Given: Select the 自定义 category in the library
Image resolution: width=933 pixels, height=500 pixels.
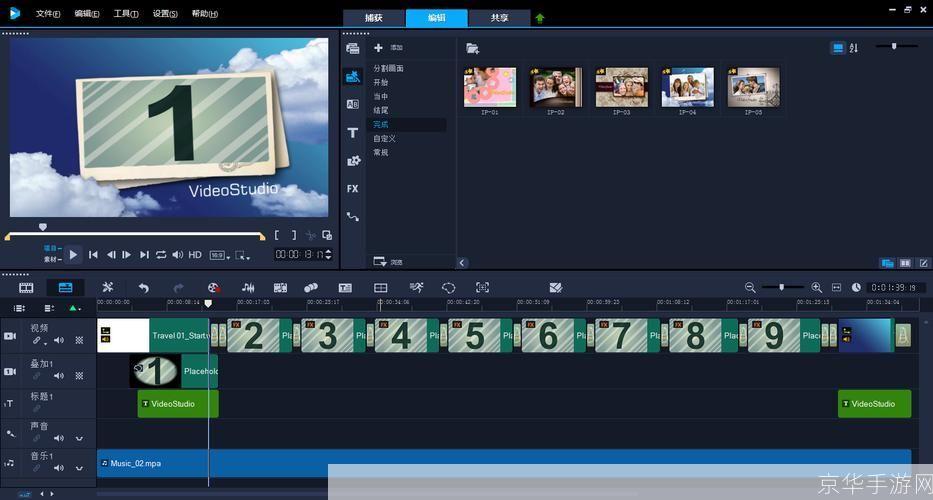Looking at the screenshot, I should click(385, 138).
